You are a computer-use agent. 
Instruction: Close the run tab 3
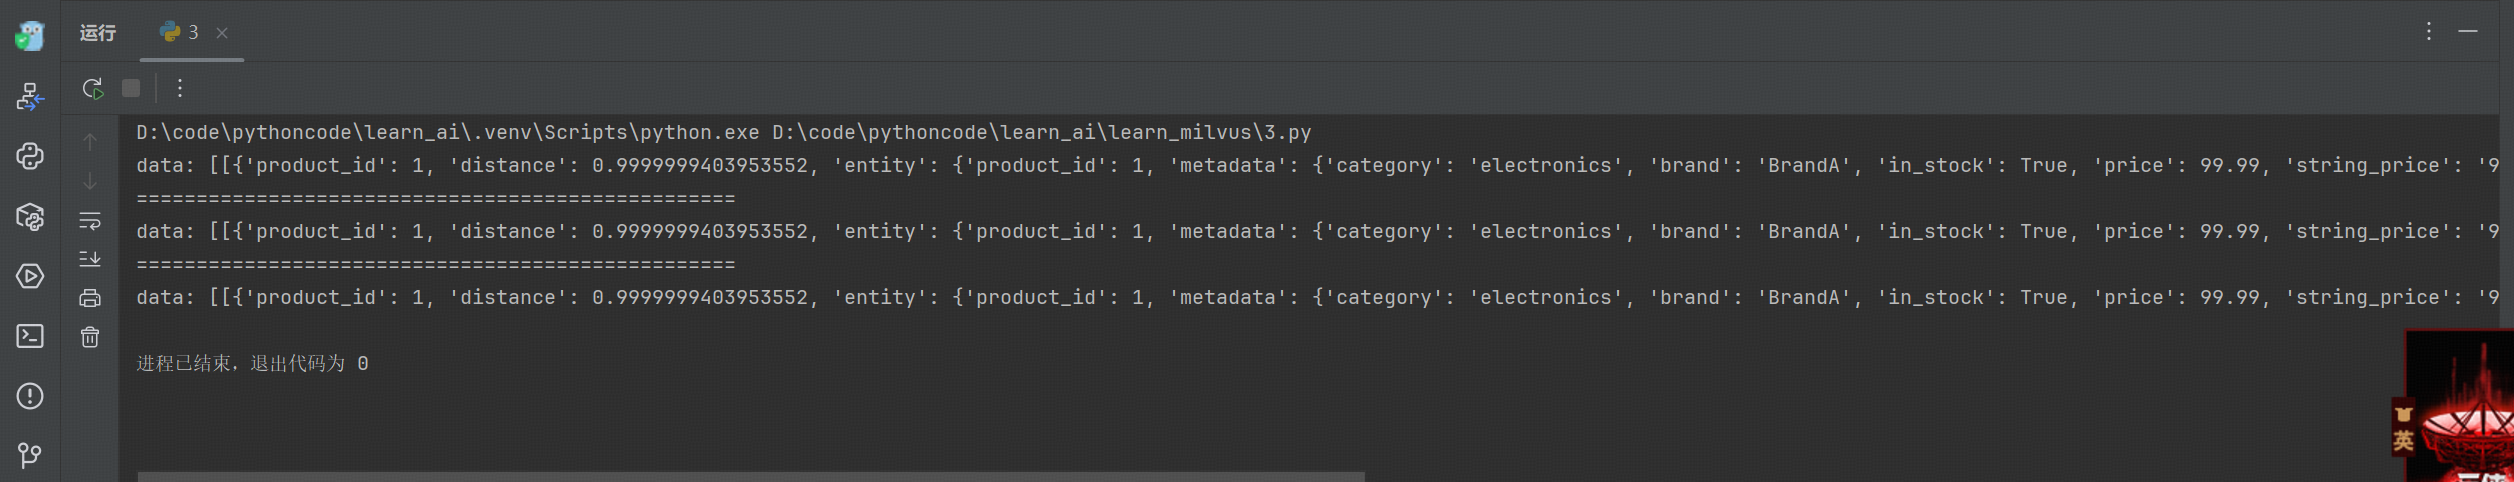222,33
